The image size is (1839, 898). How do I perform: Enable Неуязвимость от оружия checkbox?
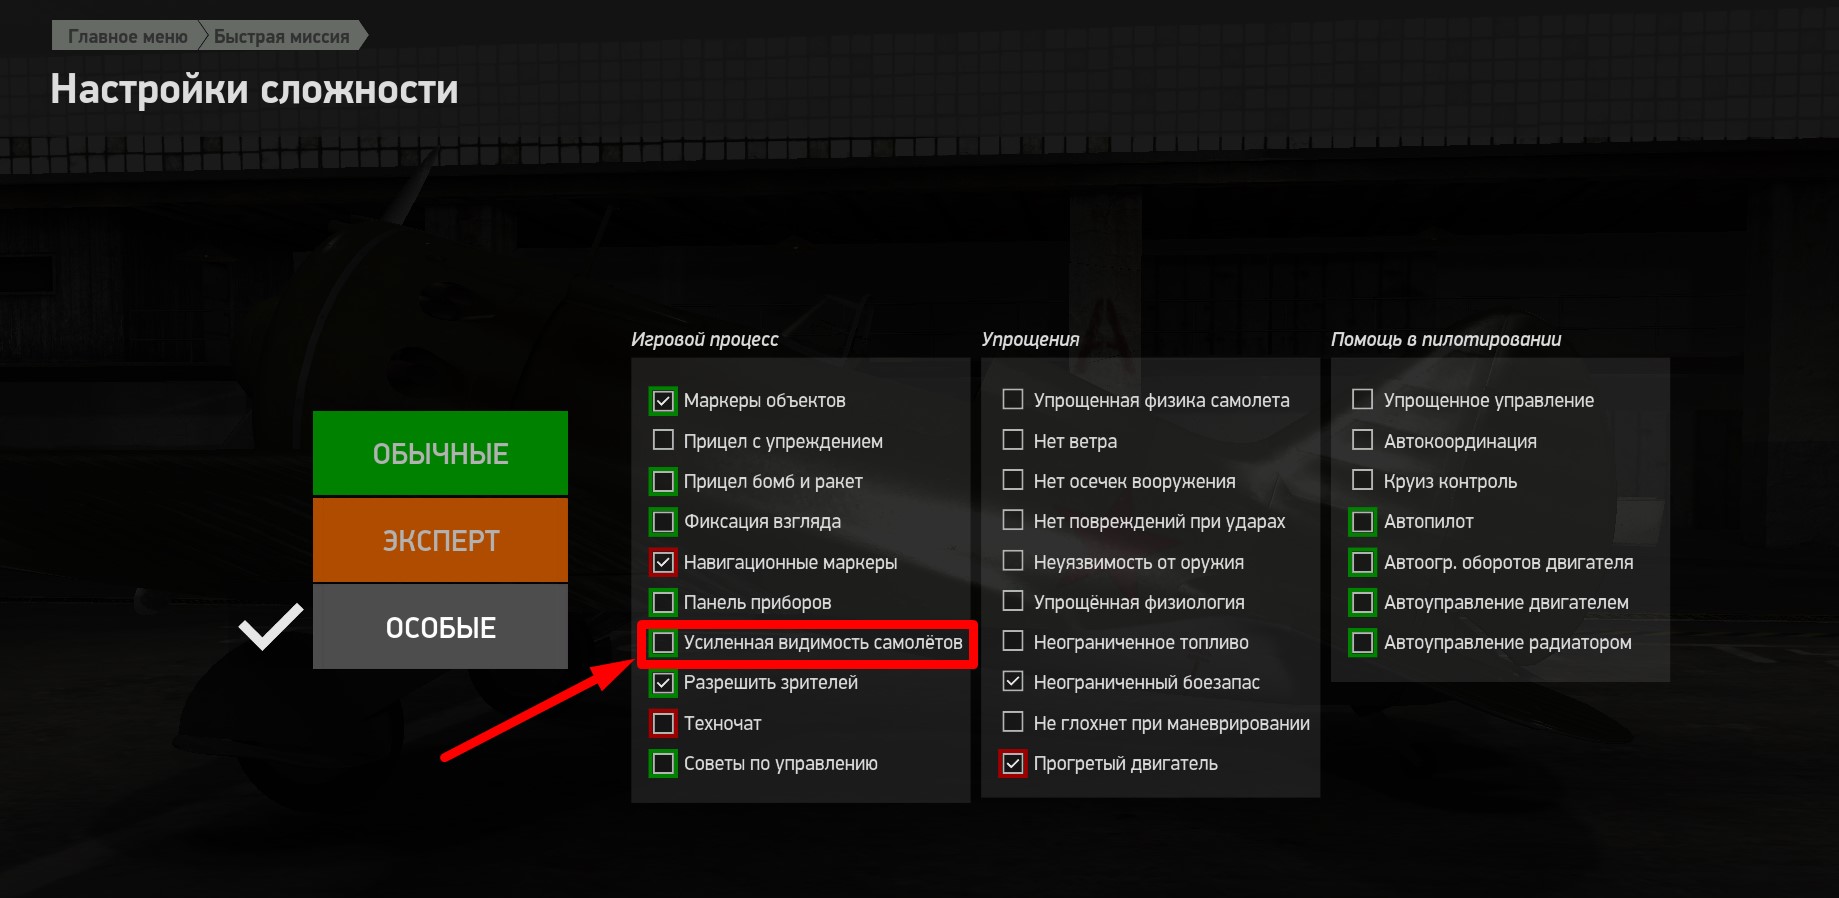[1013, 561]
